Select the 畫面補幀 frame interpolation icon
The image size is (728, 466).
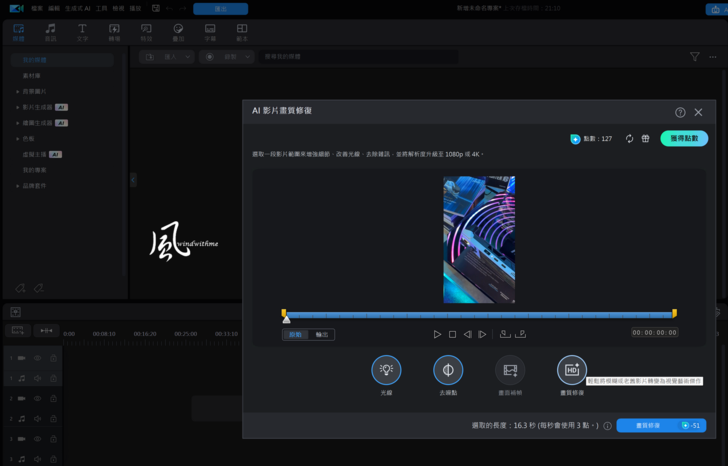point(510,370)
